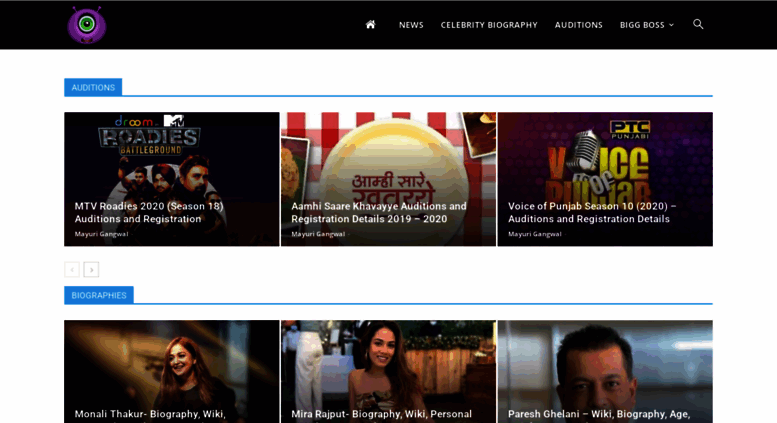Open Paresh Ghelani biography article title
777x423 pixels.
599,414
